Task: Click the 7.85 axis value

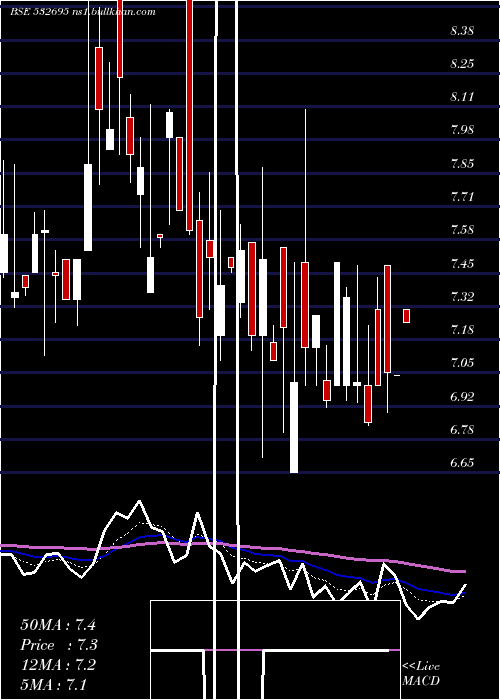Action: (462, 163)
